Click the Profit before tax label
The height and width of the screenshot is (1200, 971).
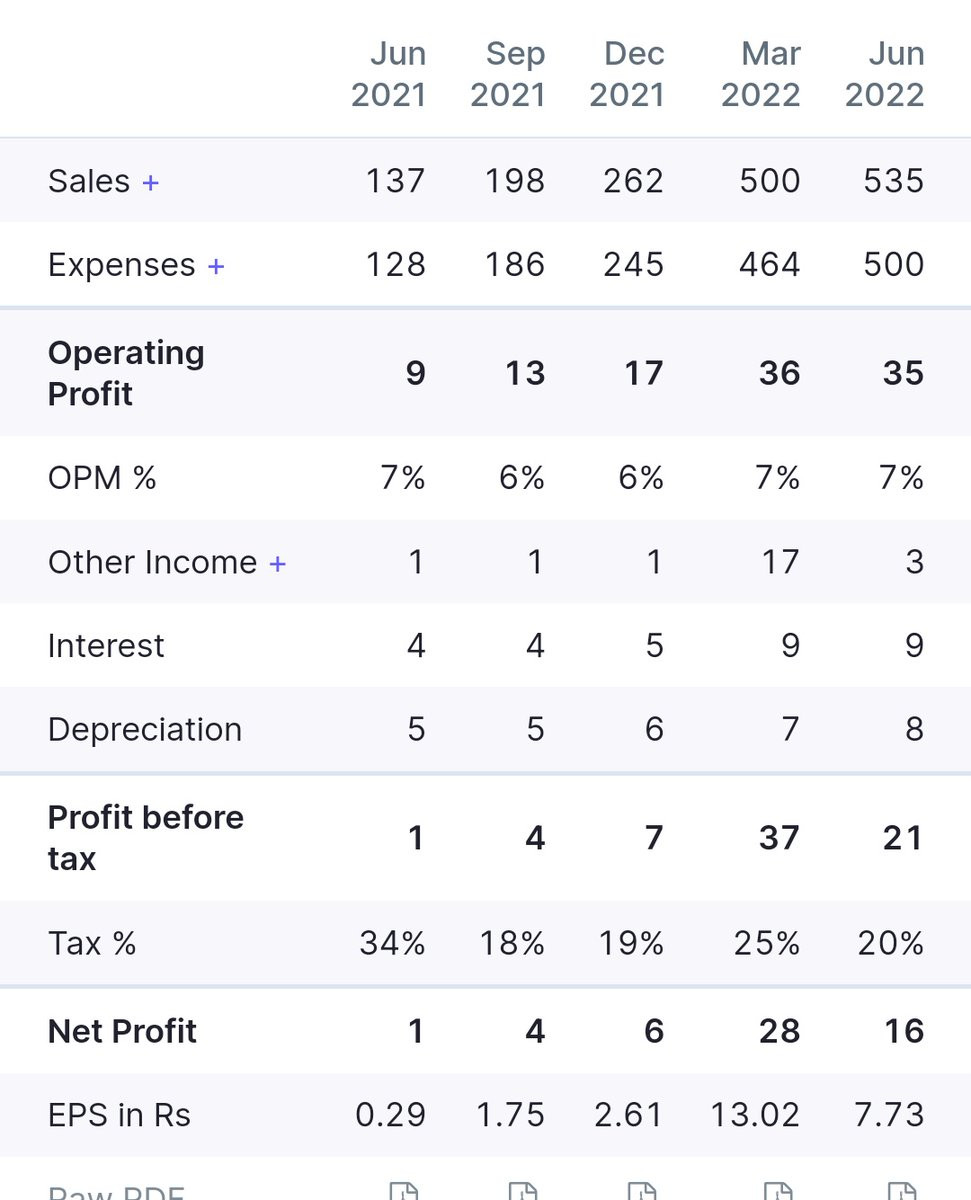click(x=146, y=838)
